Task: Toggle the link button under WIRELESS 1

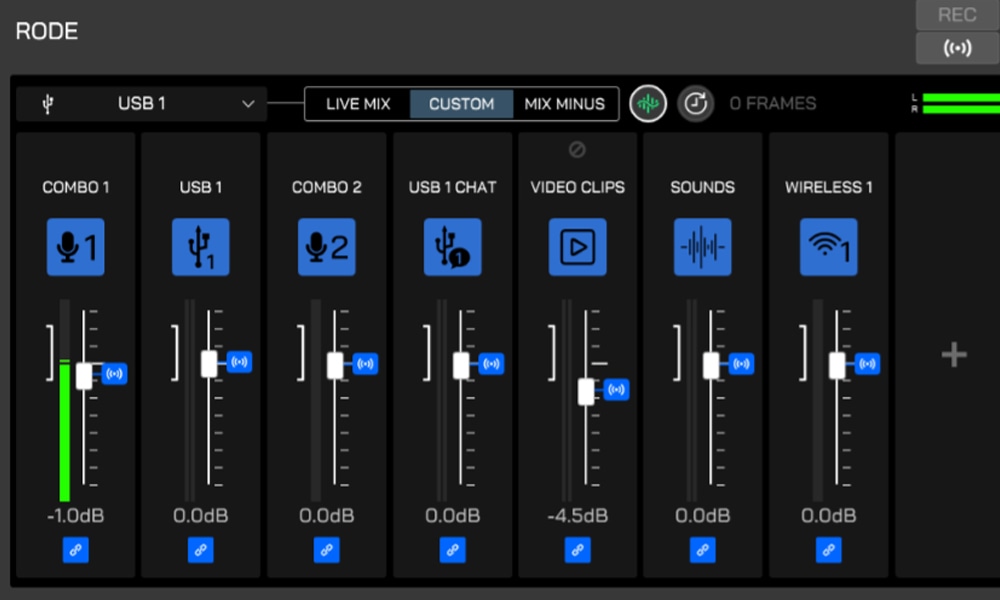Action: pyautogui.click(x=829, y=549)
